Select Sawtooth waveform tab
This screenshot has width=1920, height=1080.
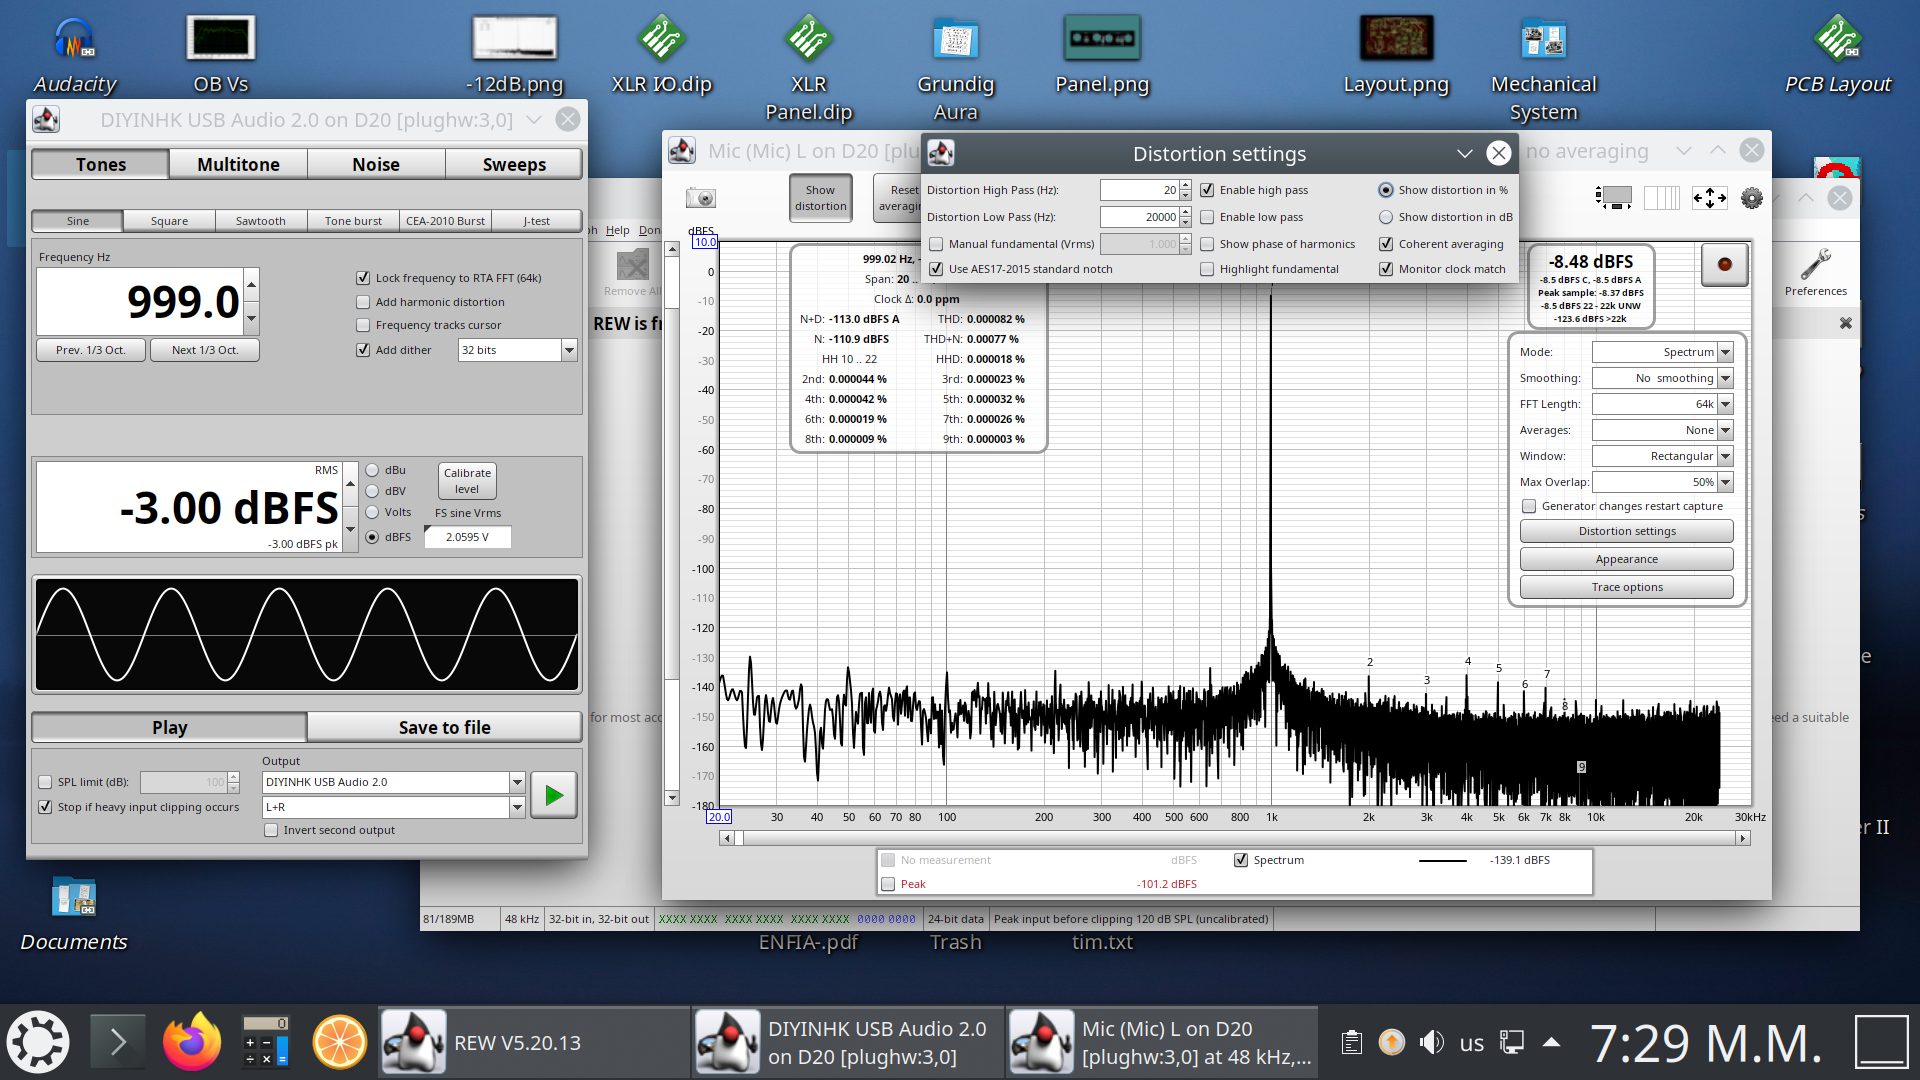261,221
